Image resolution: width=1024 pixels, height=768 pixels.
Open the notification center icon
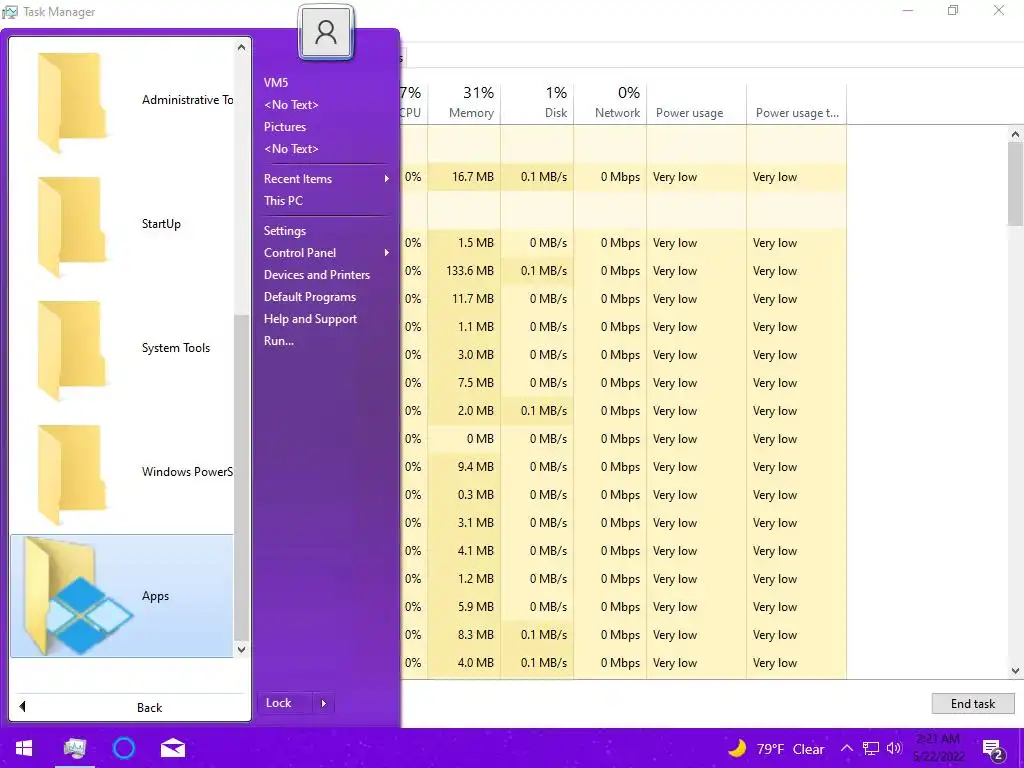(x=993, y=750)
